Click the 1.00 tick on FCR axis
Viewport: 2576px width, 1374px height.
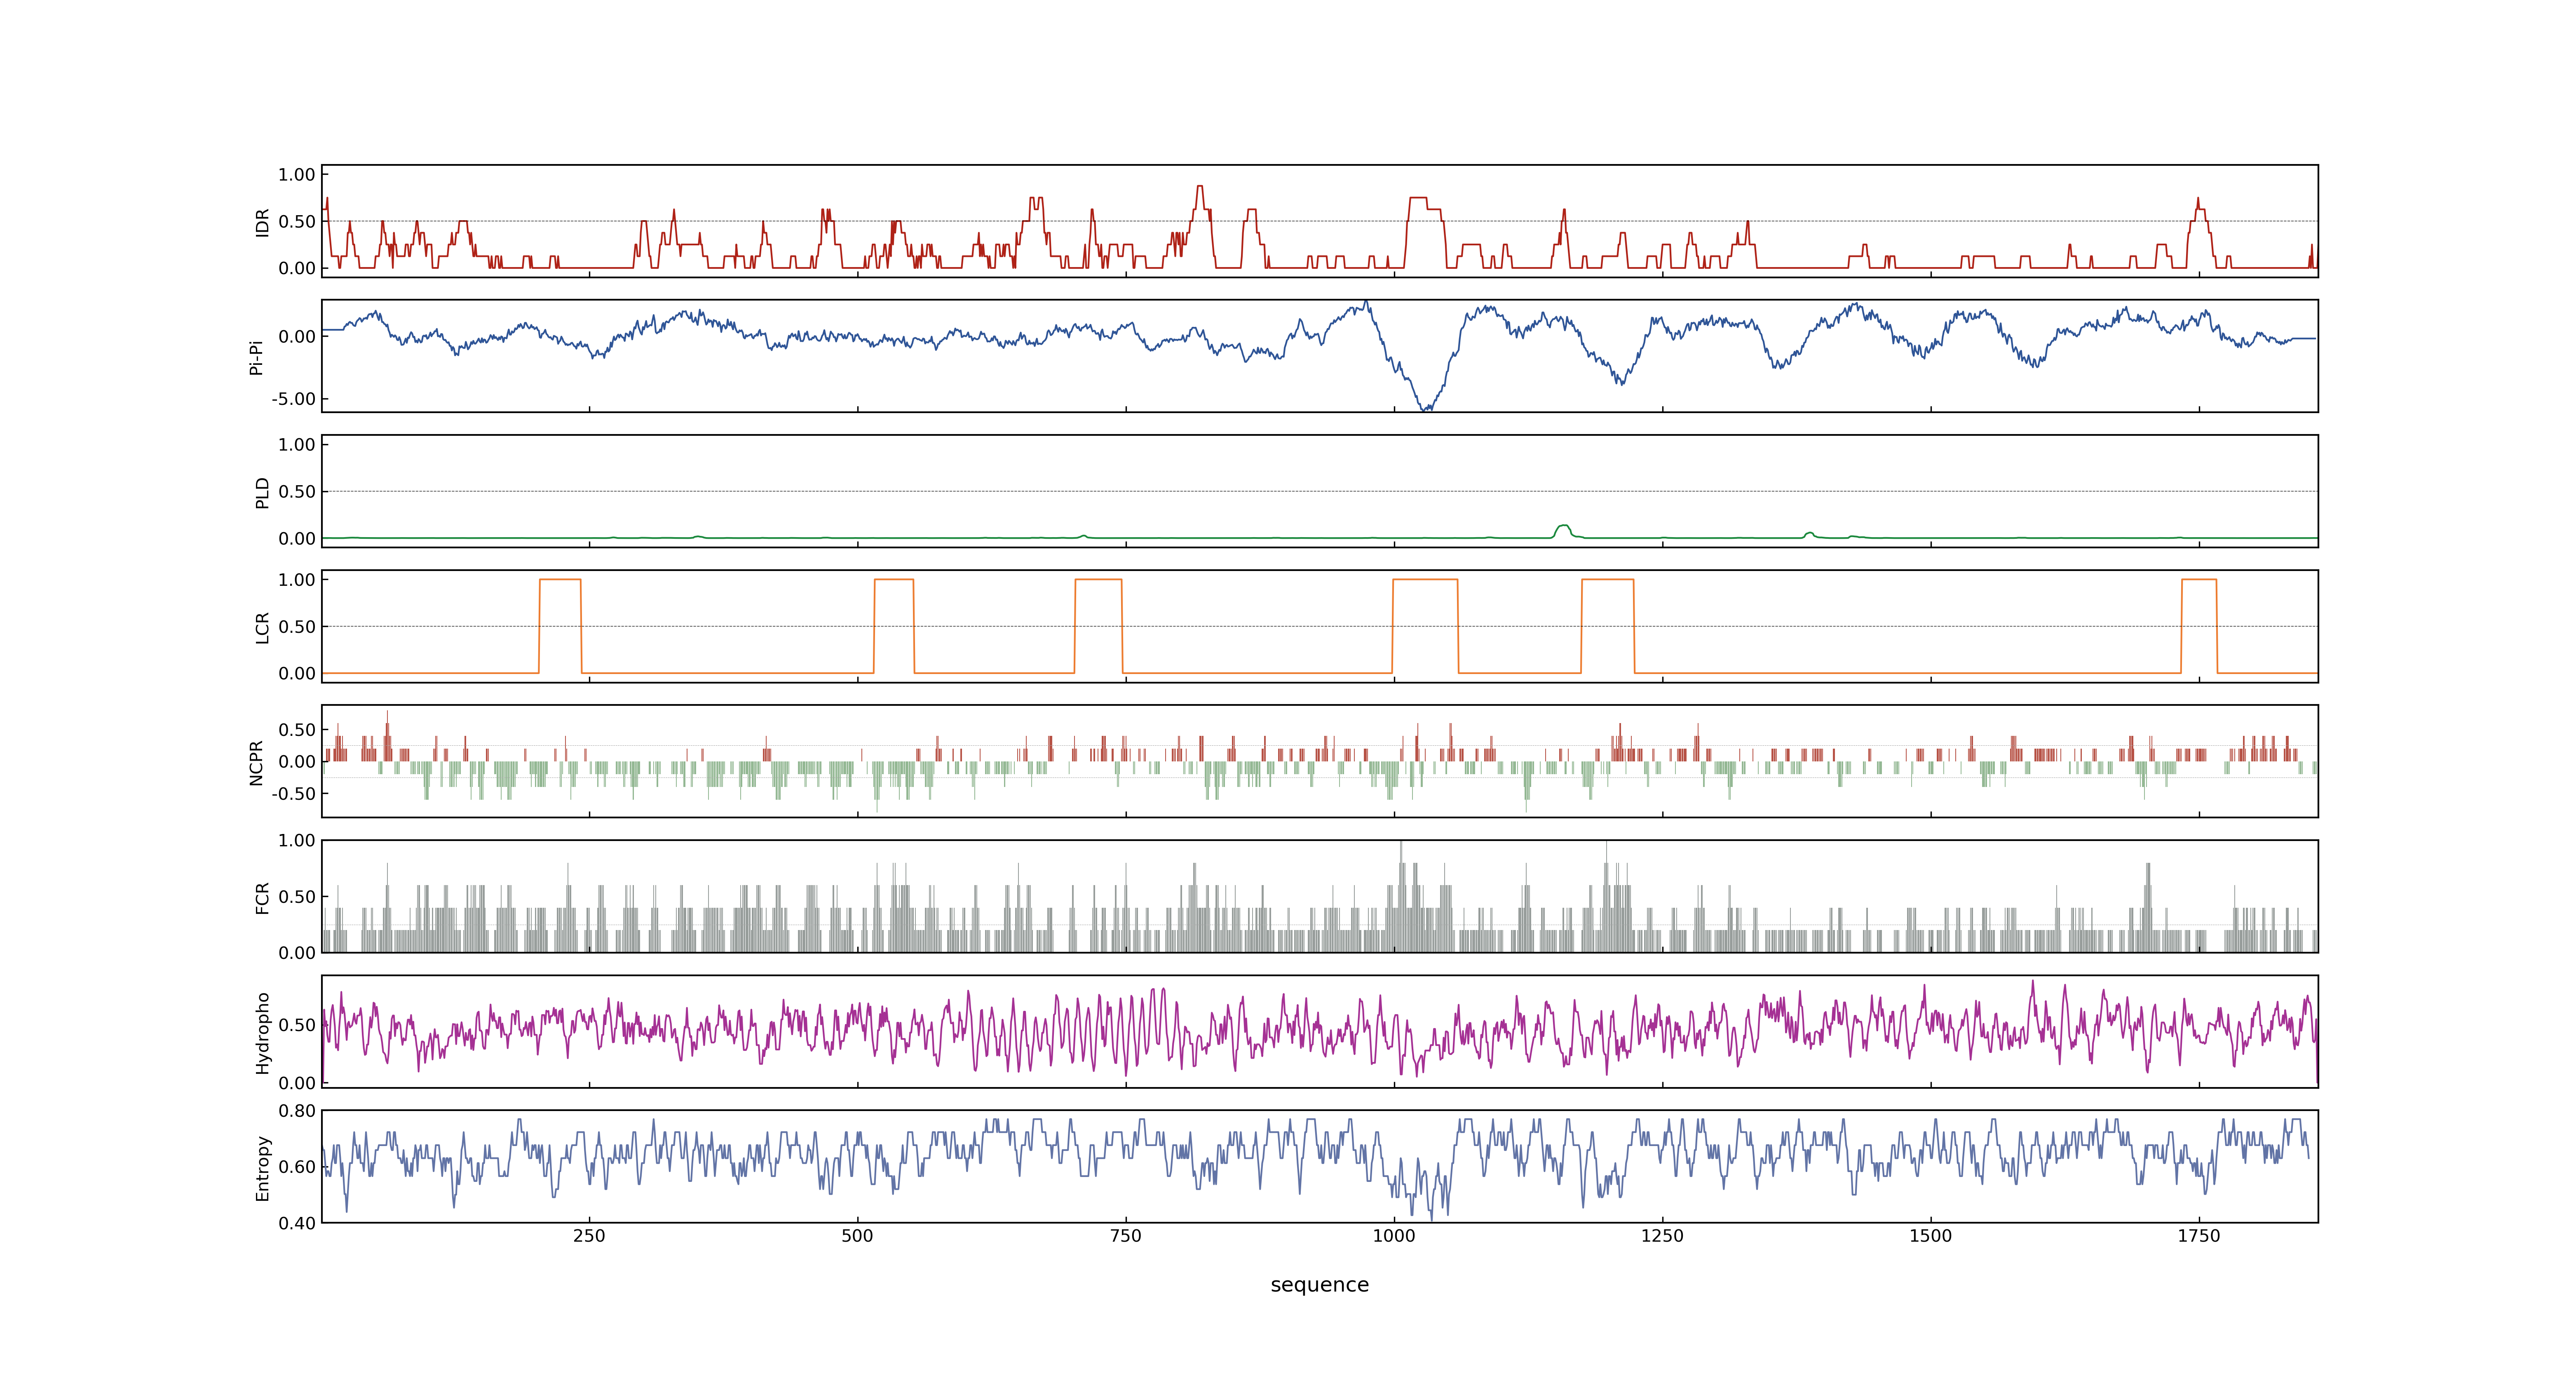point(297,841)
